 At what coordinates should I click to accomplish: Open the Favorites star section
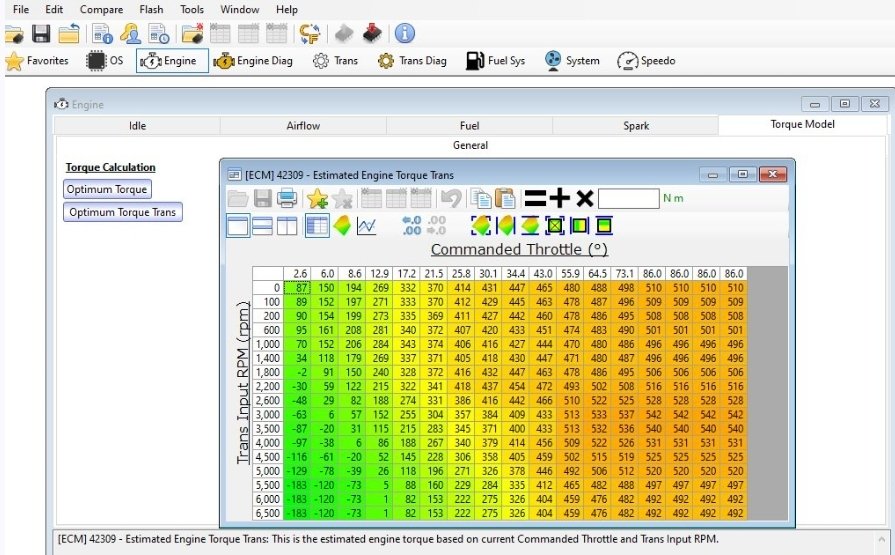37,61
